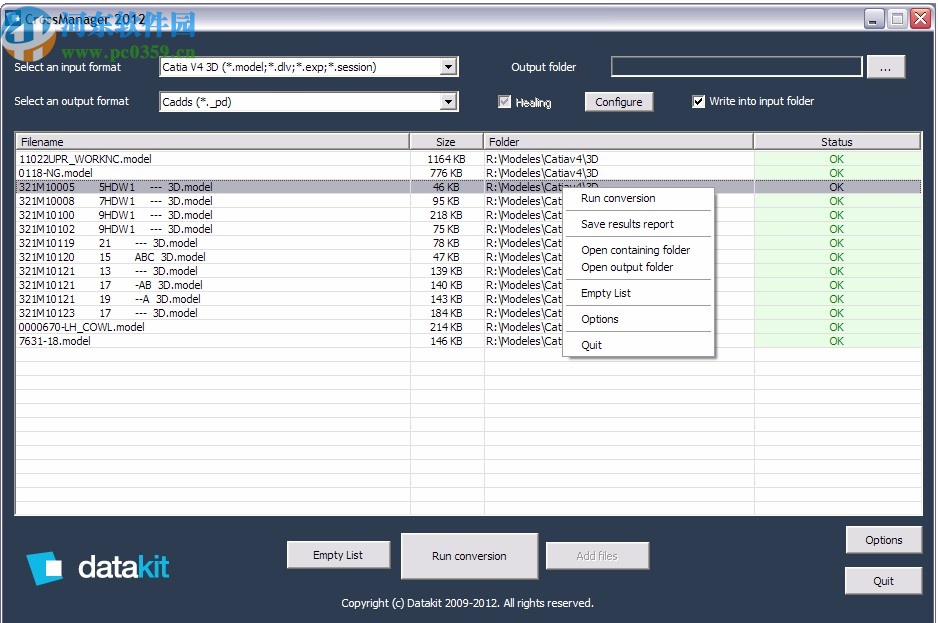Expand the Catia V4 3D format list arrow
The width and height of the screenshot is (938, 623).
coord(451,66)
